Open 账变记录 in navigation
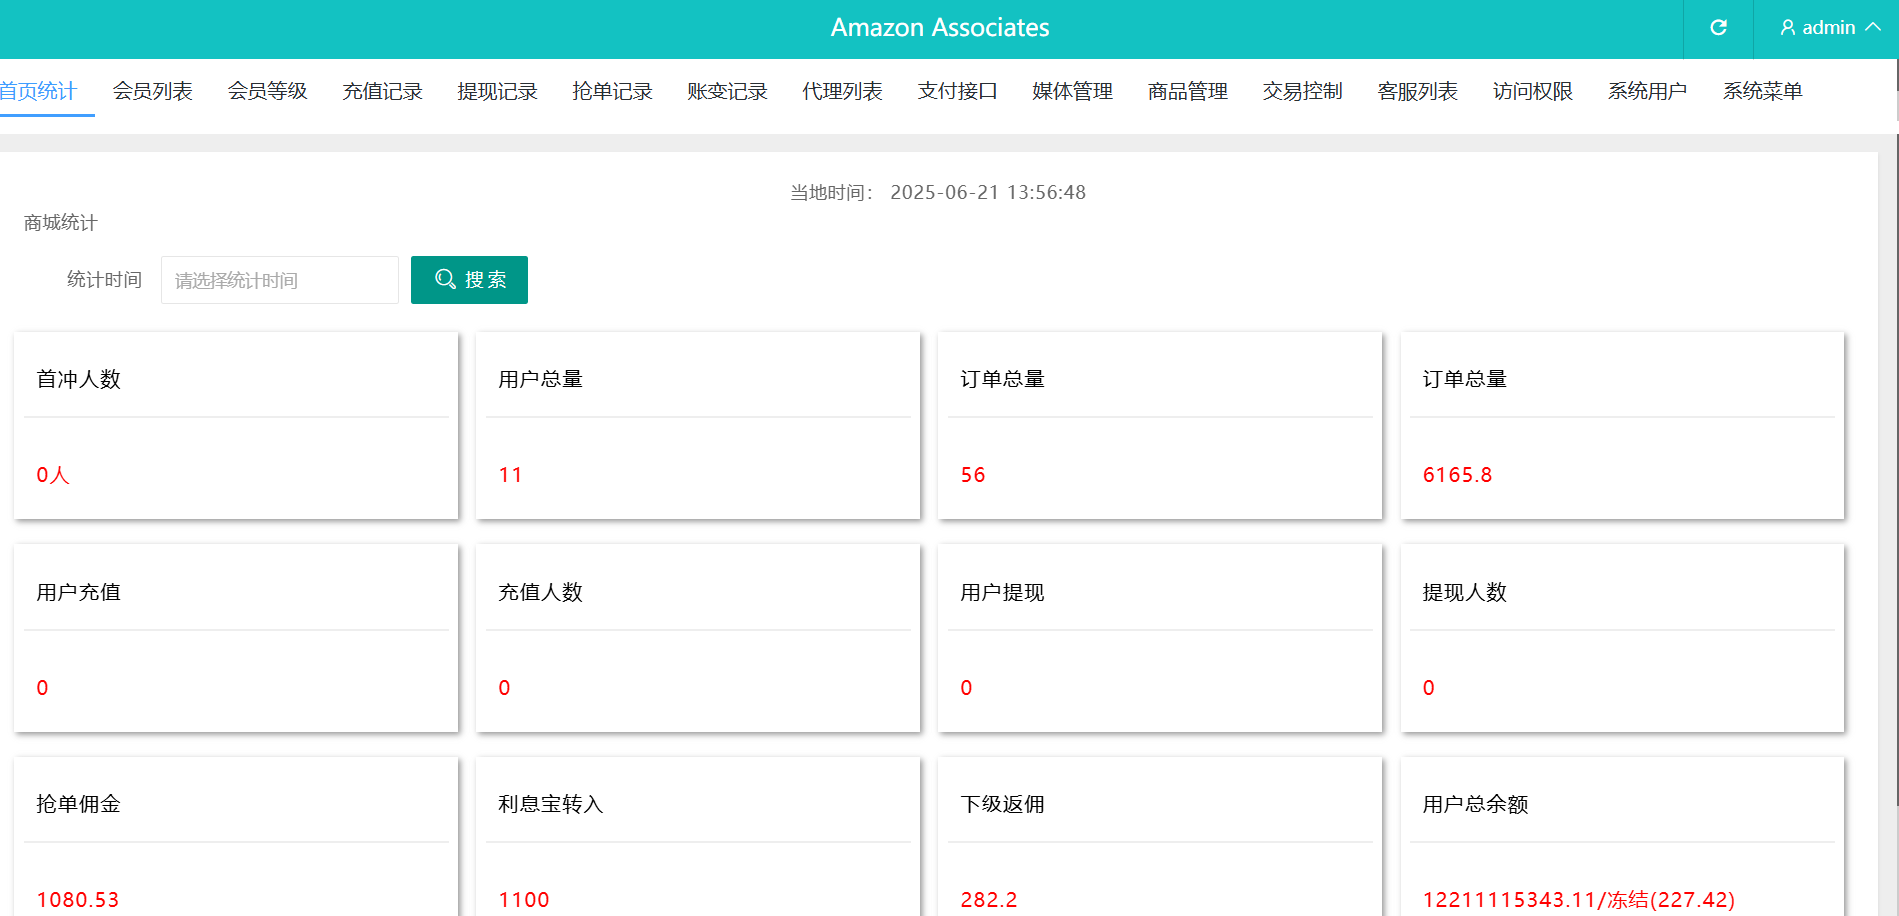 [x=727, y=91]
